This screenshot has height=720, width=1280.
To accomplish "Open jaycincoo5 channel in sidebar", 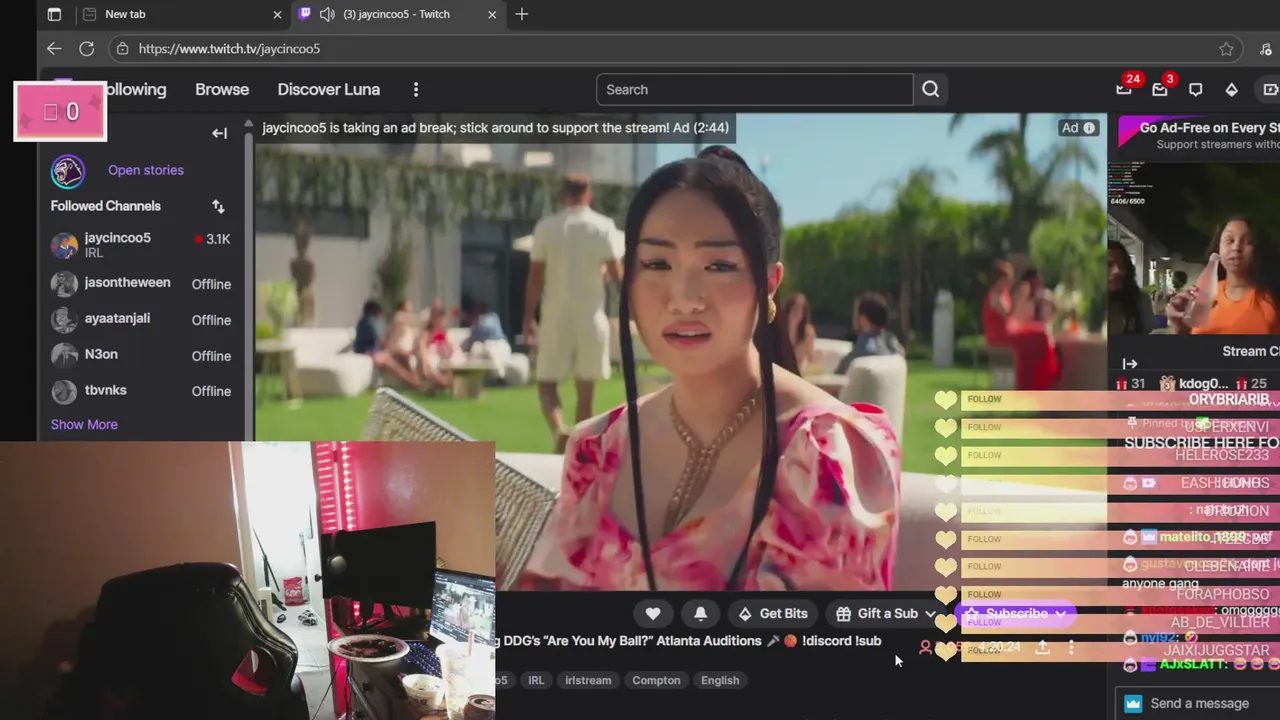I will tap(141, 245).
